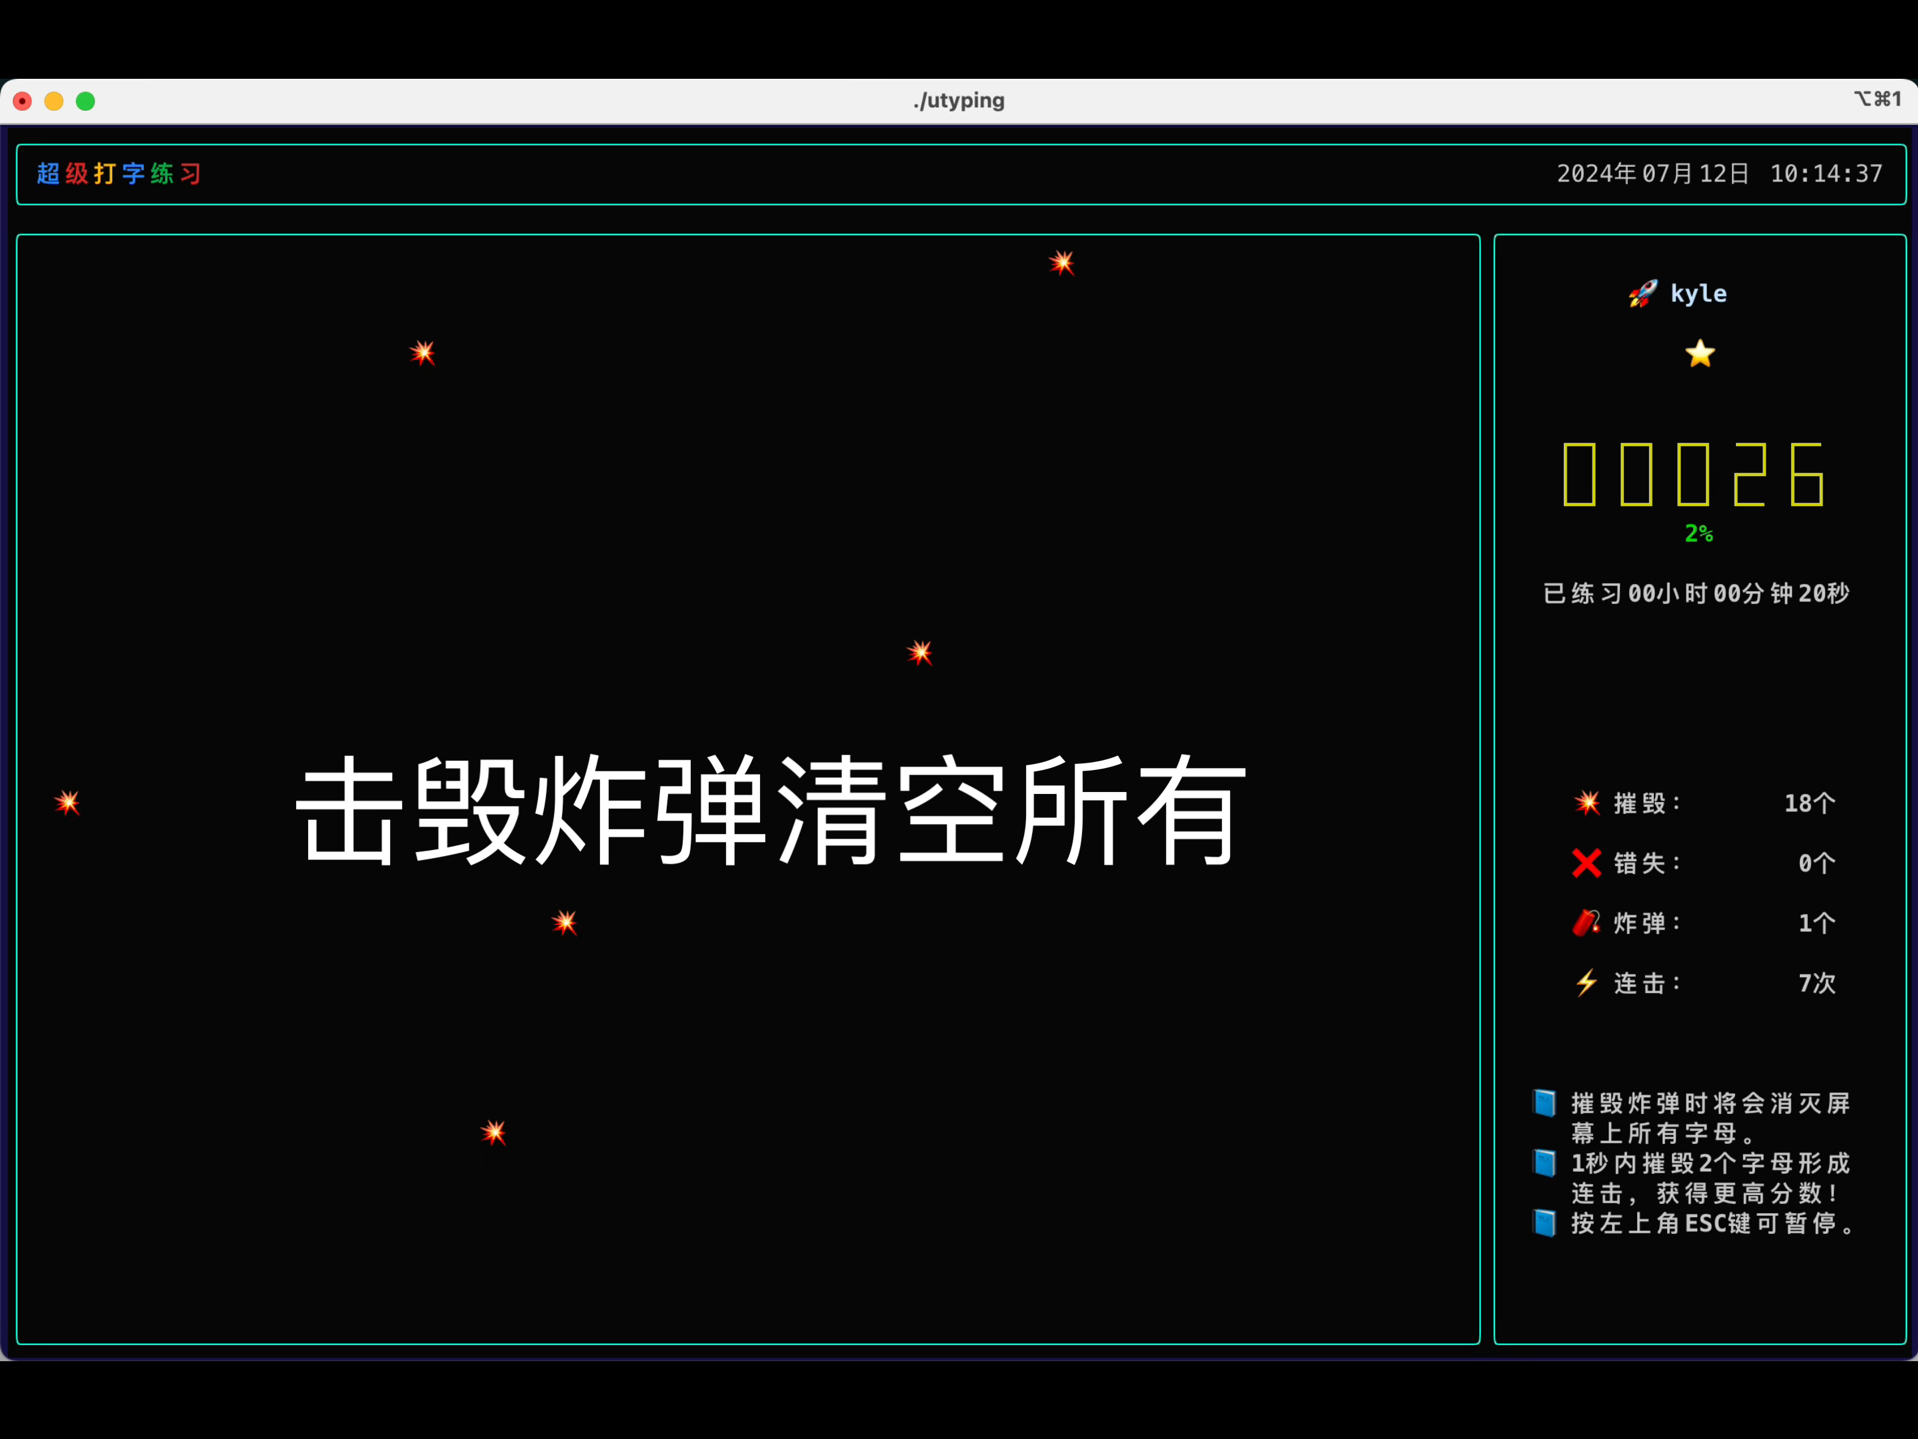Click the ⌥⌘1 shortcut indicator in title bar

pyautogui.click(x=1876, y=99)
